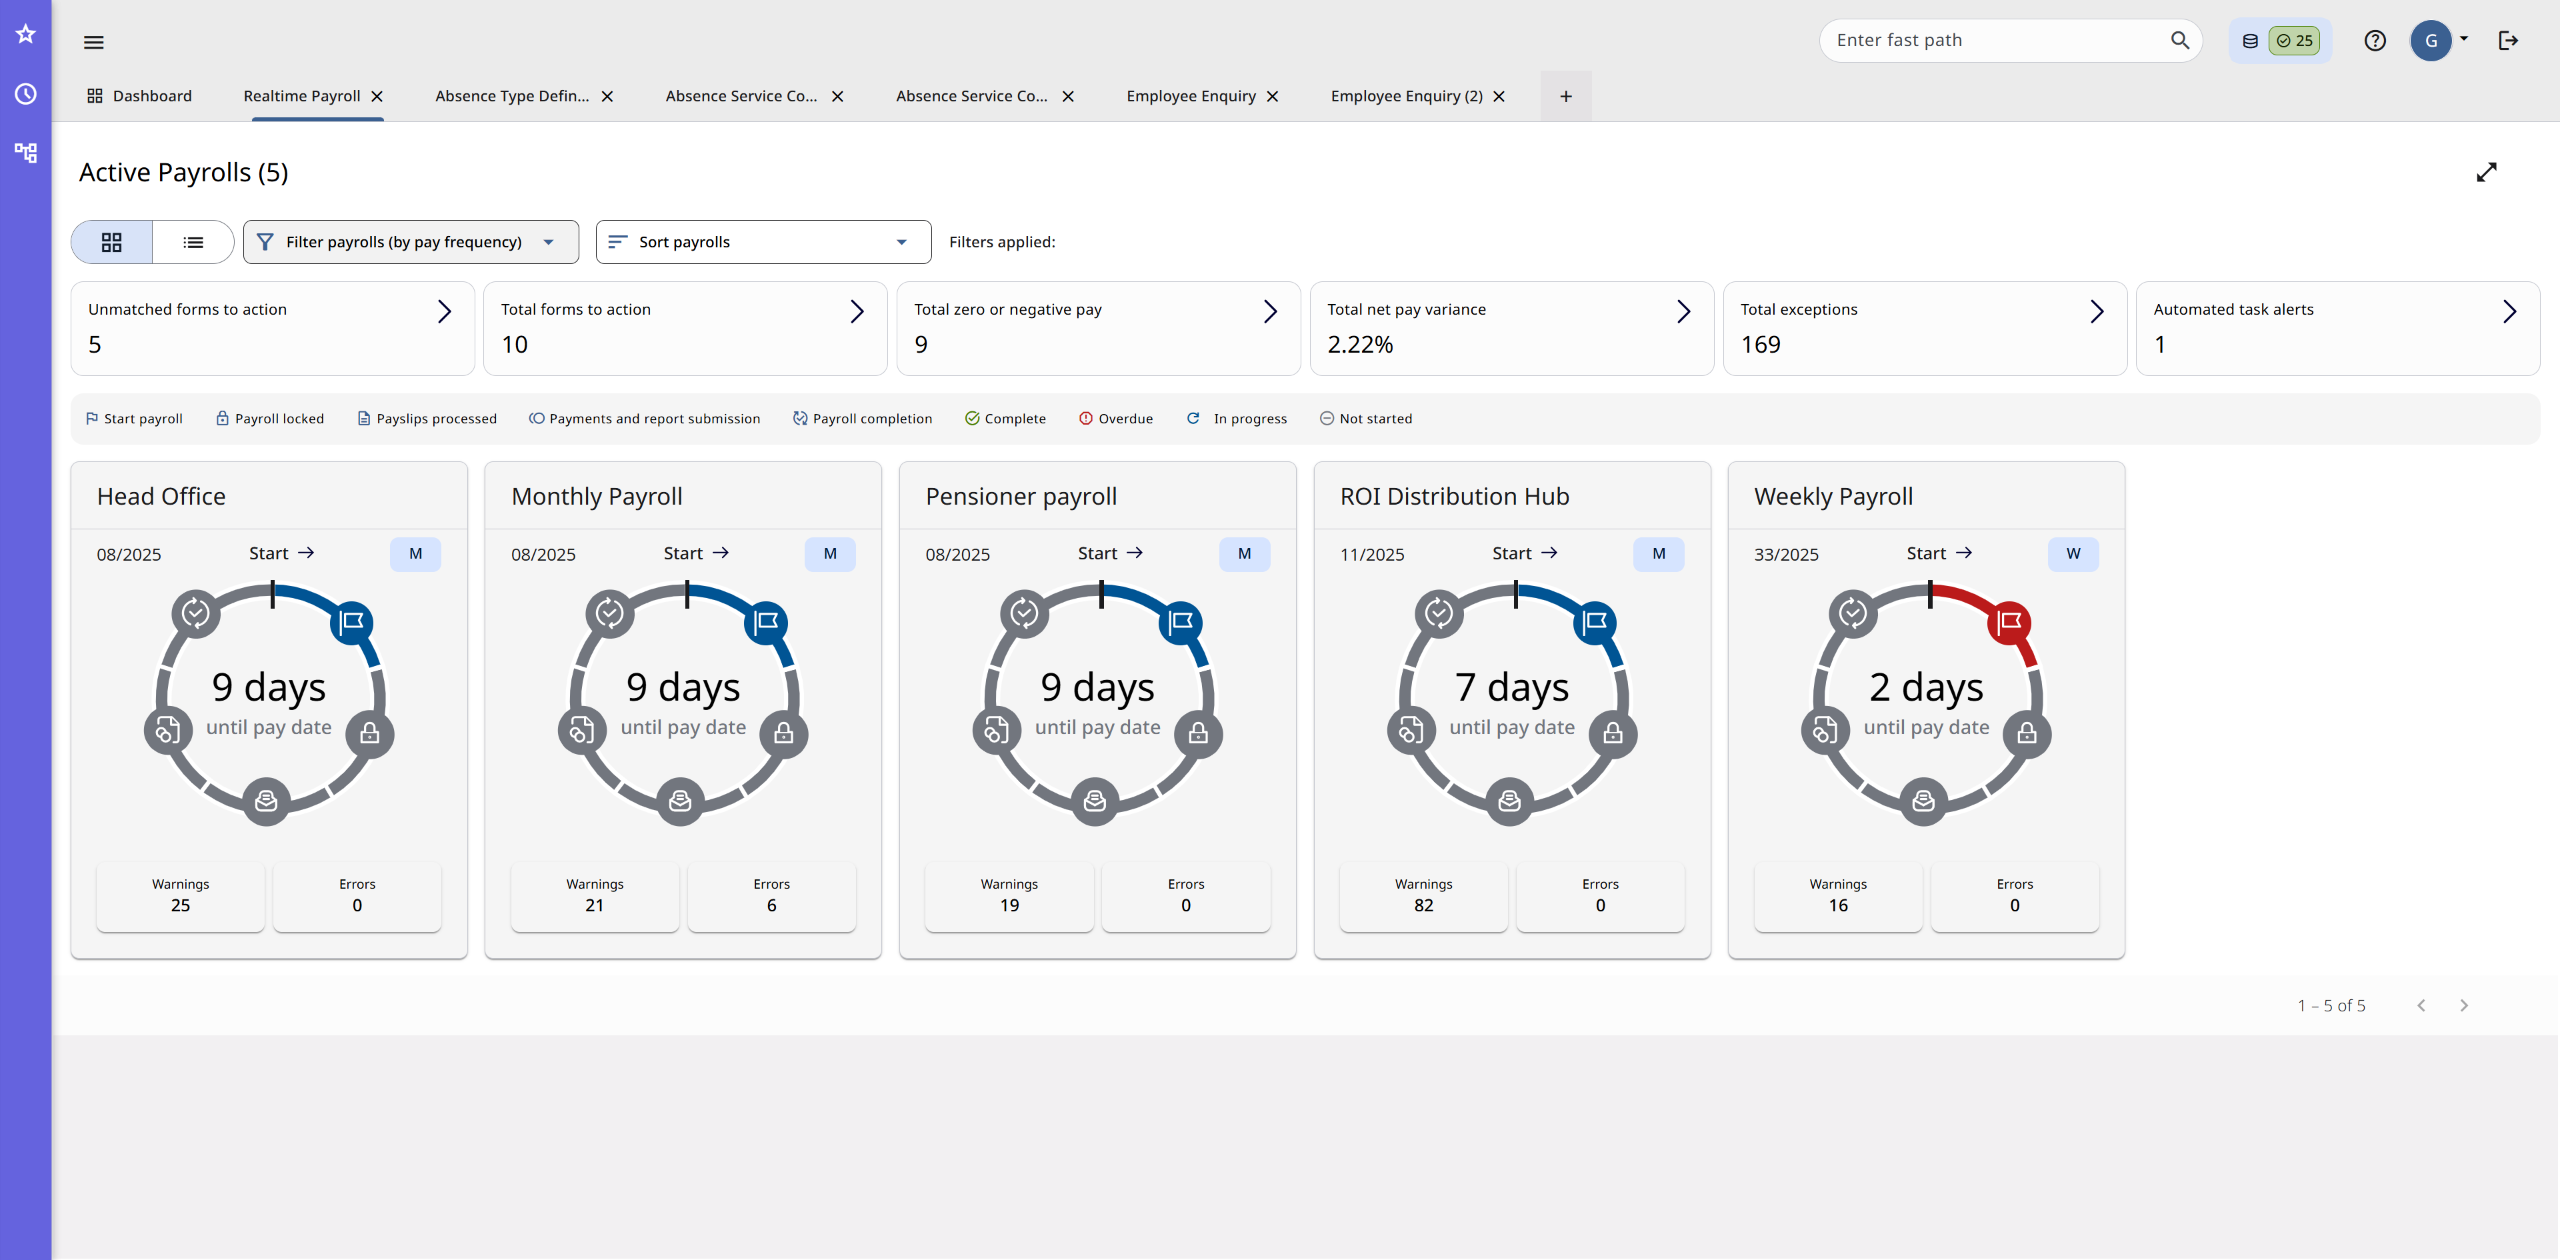Close the Employee Enquiry (2) tab

coord(1499,96)
